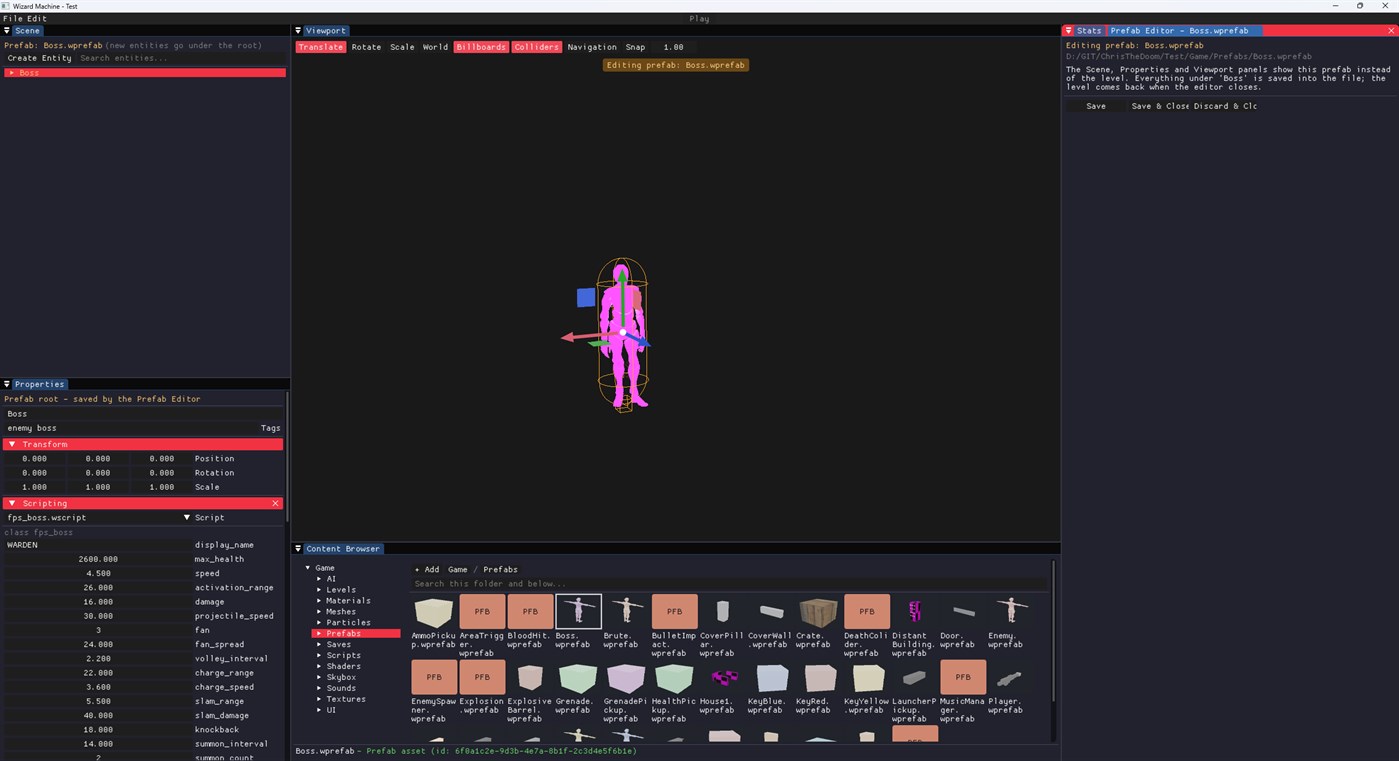This screenshot has height=761, width=1399.
Task: Select the Door.wprefab icon
Action: coord(963,611)
